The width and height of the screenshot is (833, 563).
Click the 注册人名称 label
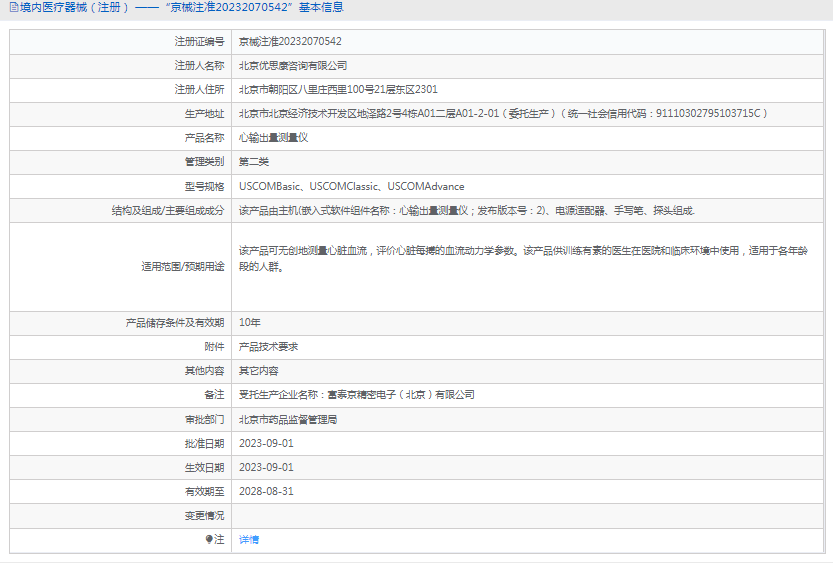click(199, 65)
